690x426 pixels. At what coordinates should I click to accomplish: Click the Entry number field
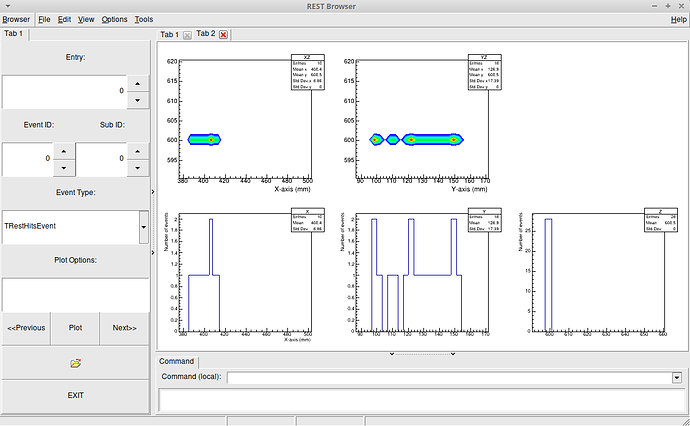coord(65,92)
